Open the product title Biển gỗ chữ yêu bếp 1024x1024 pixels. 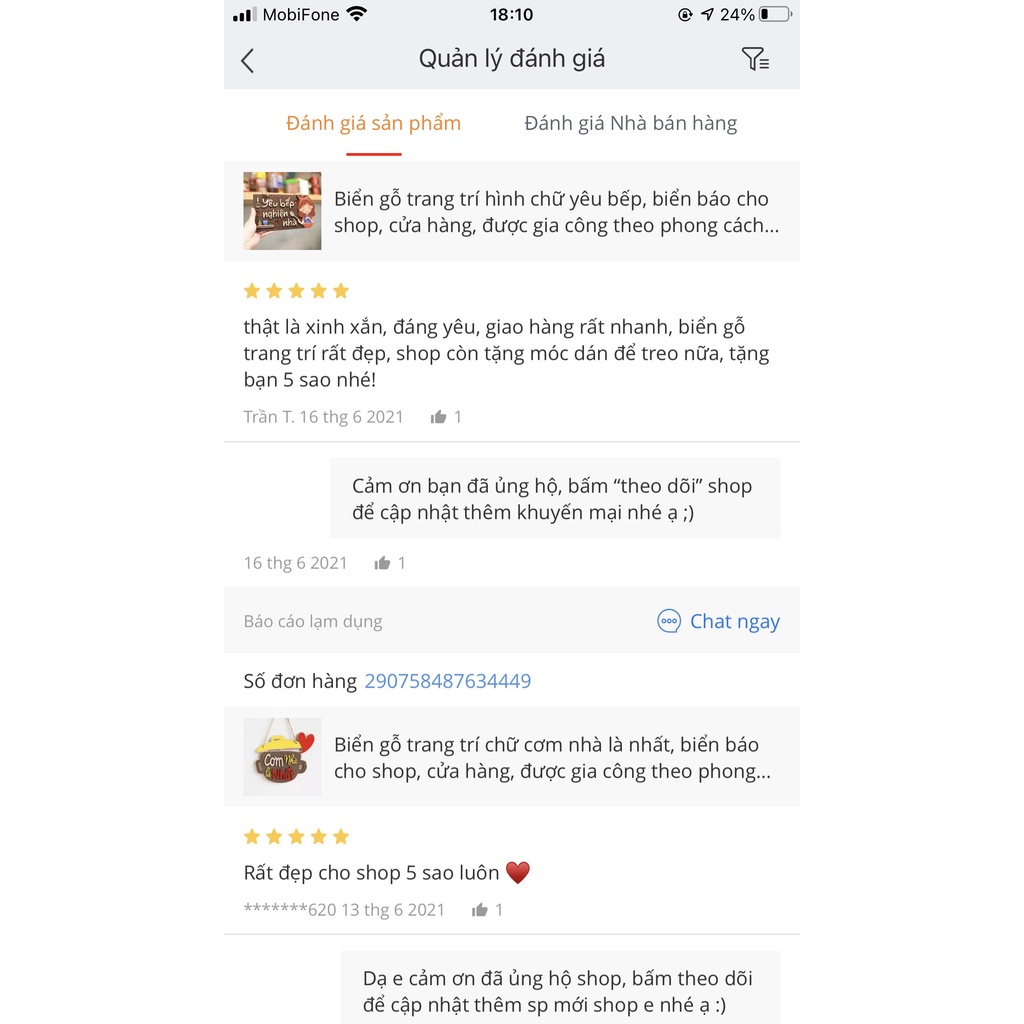coord(556,212)
